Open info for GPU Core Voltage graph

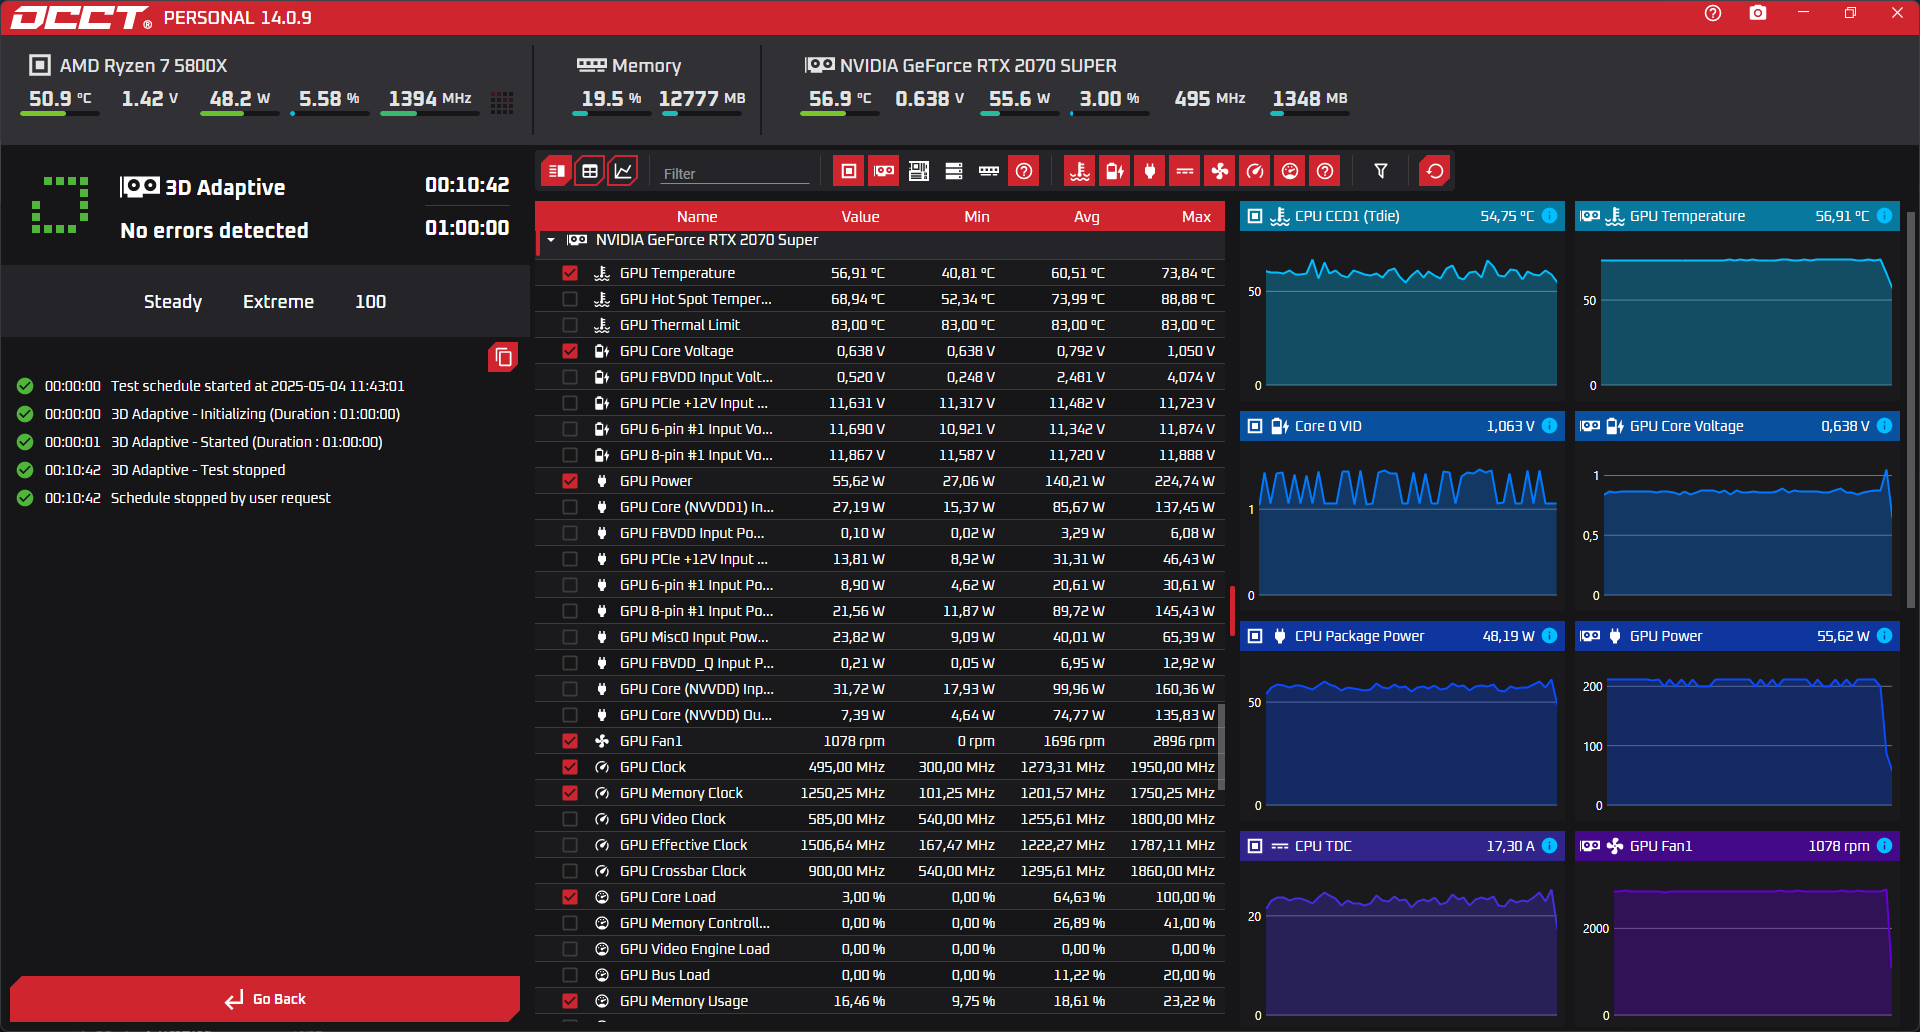click(x=1884, y=426)
